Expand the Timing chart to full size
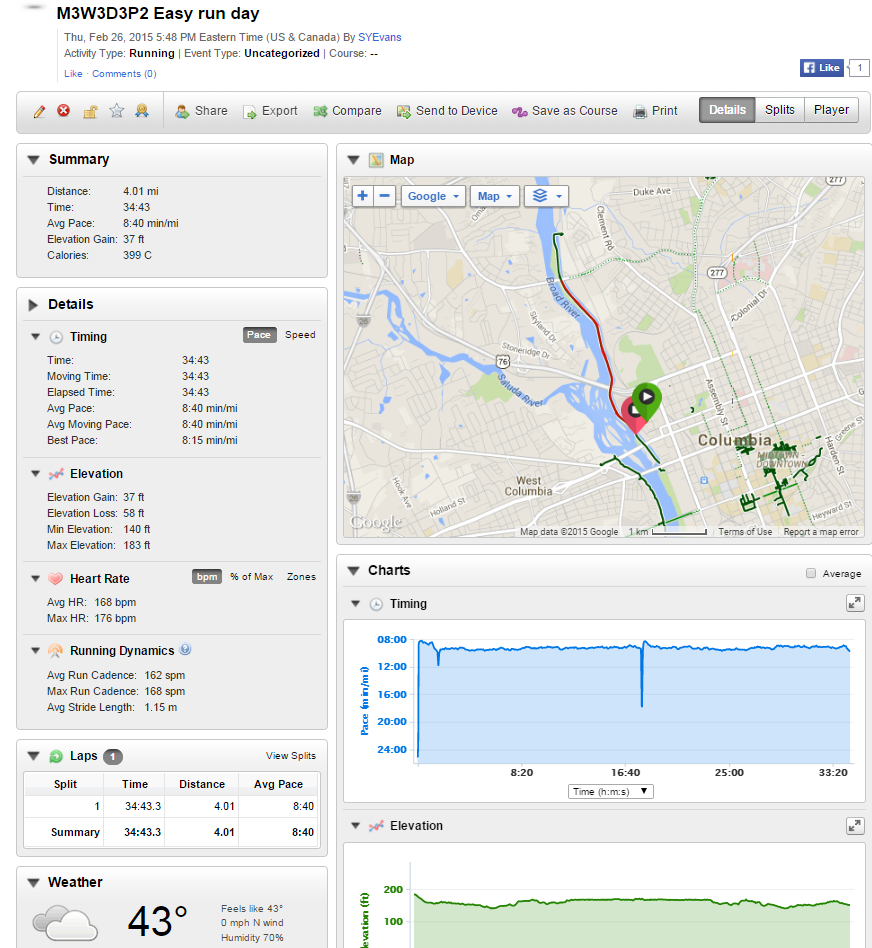This screenshot has width=872, height=948. (854, 603)
